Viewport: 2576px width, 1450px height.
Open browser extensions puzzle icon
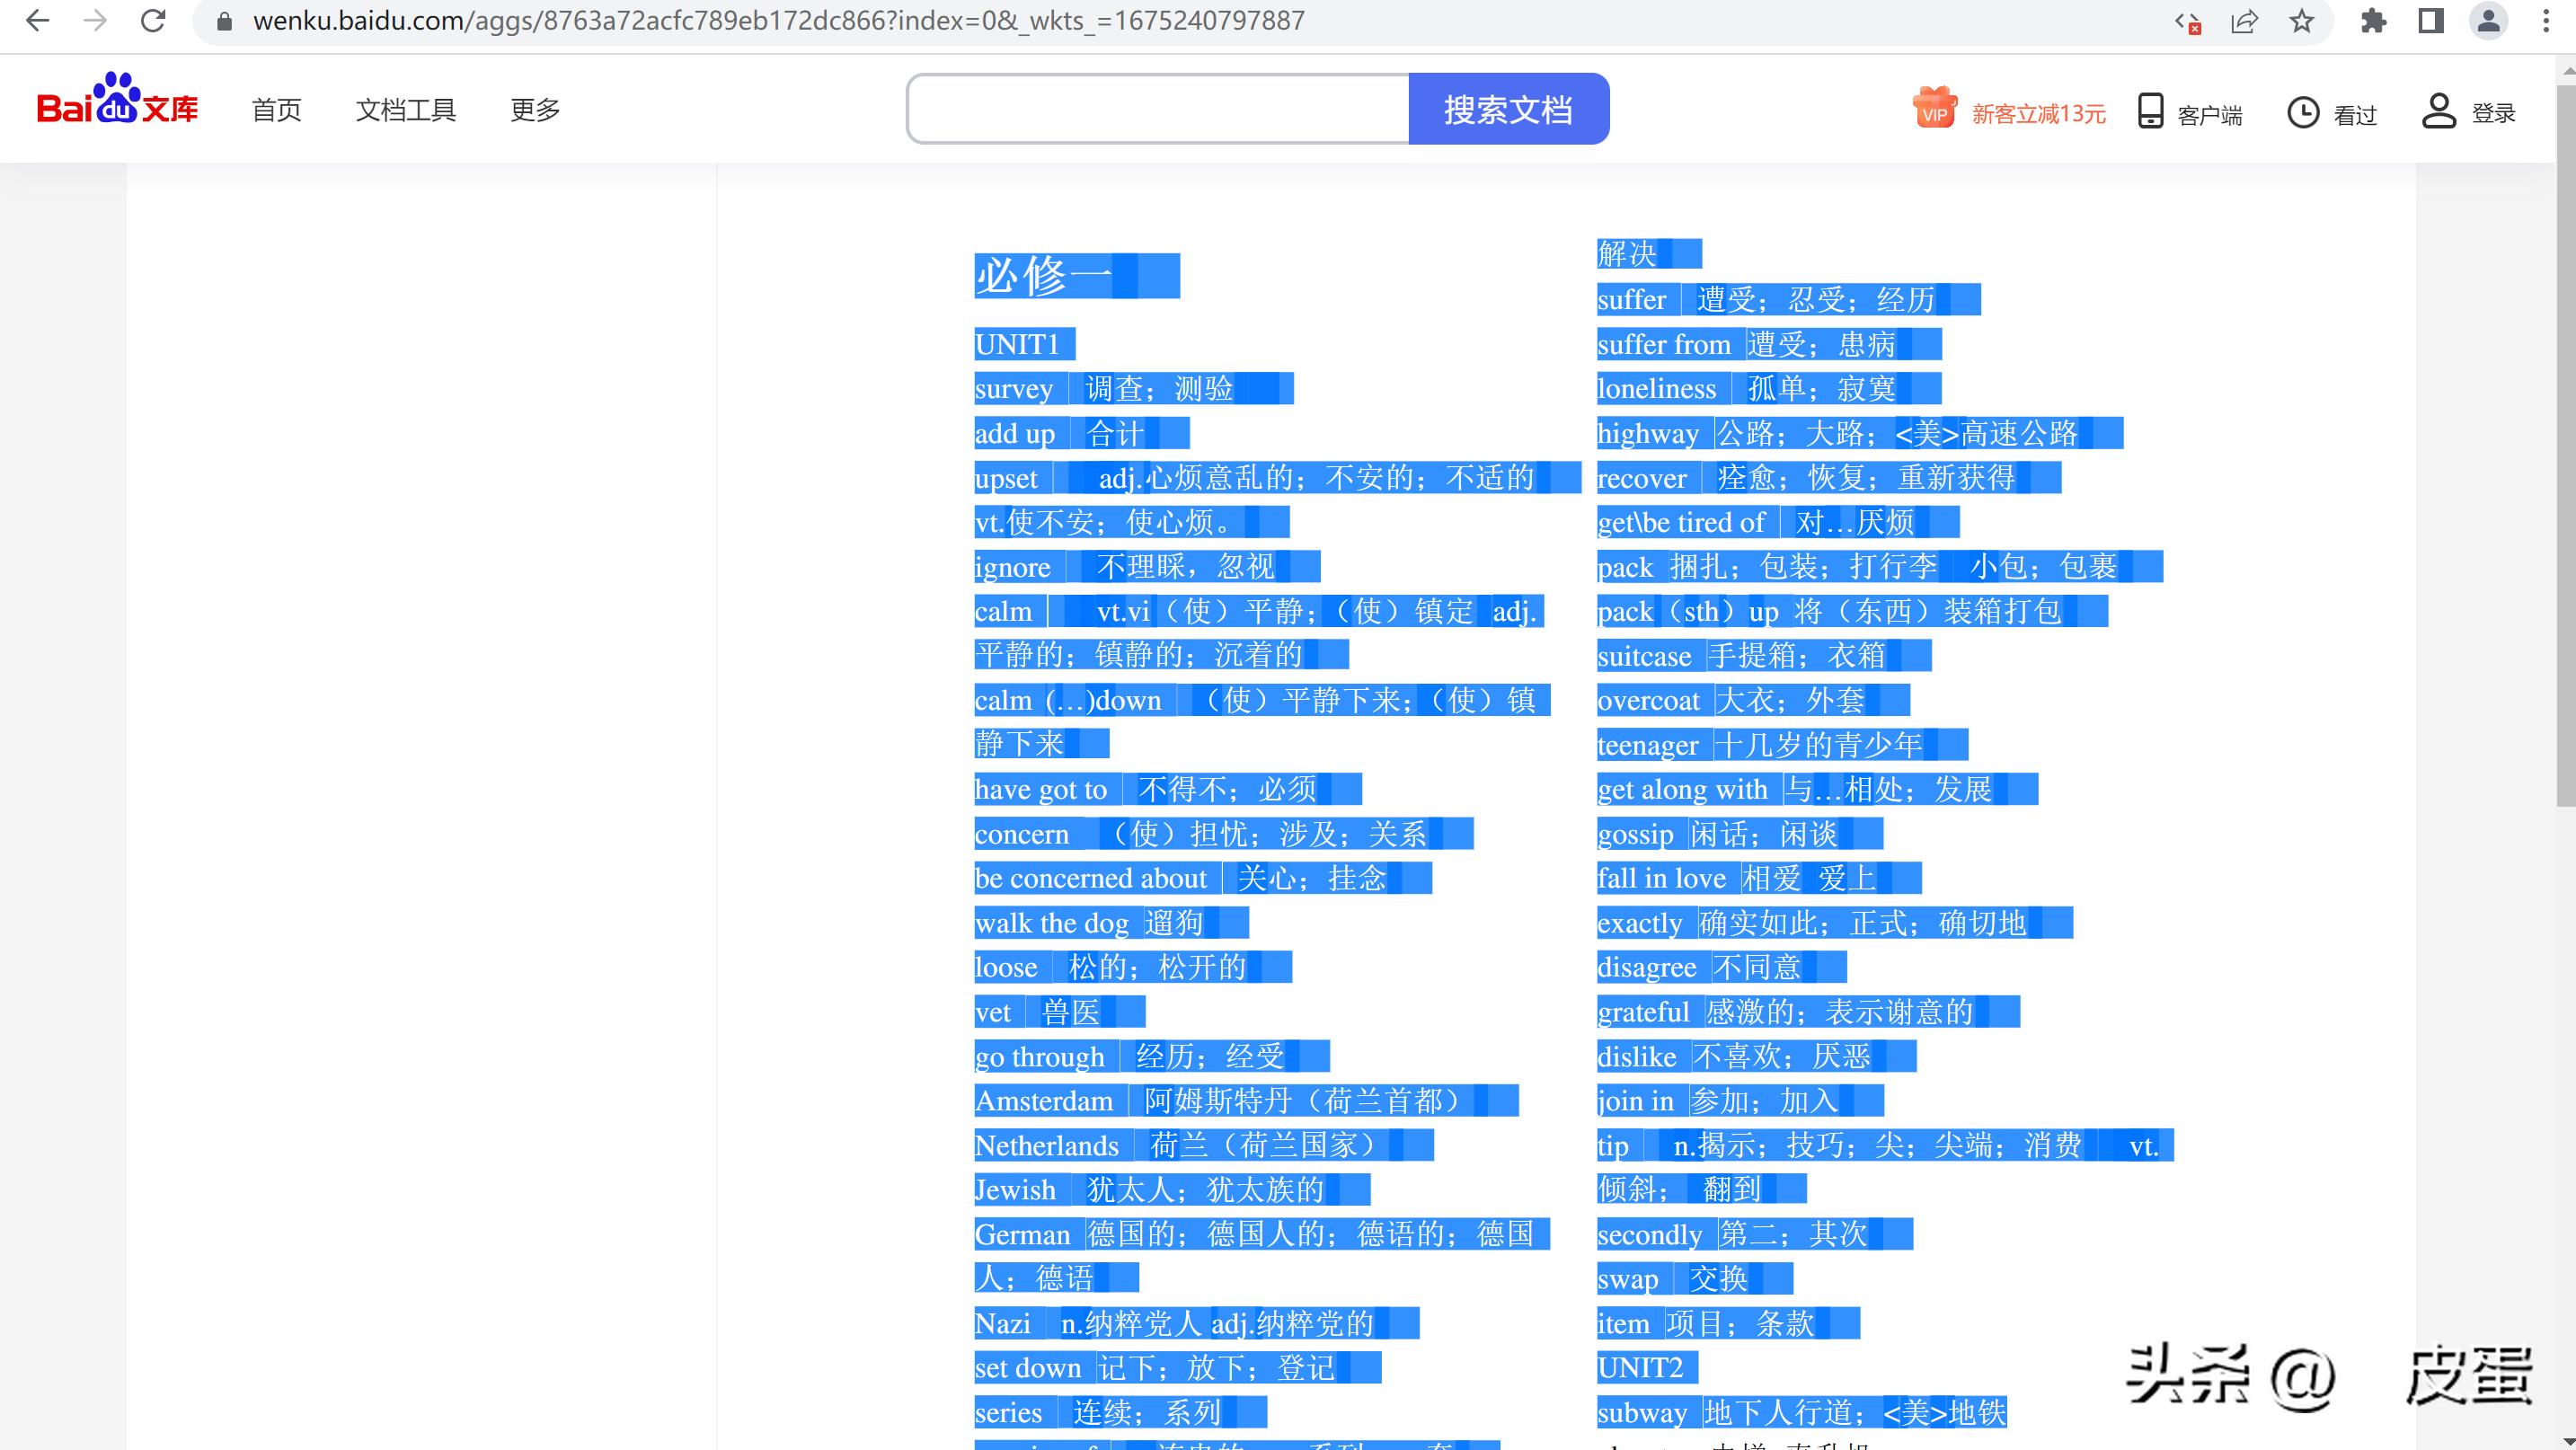[2373, 21]
